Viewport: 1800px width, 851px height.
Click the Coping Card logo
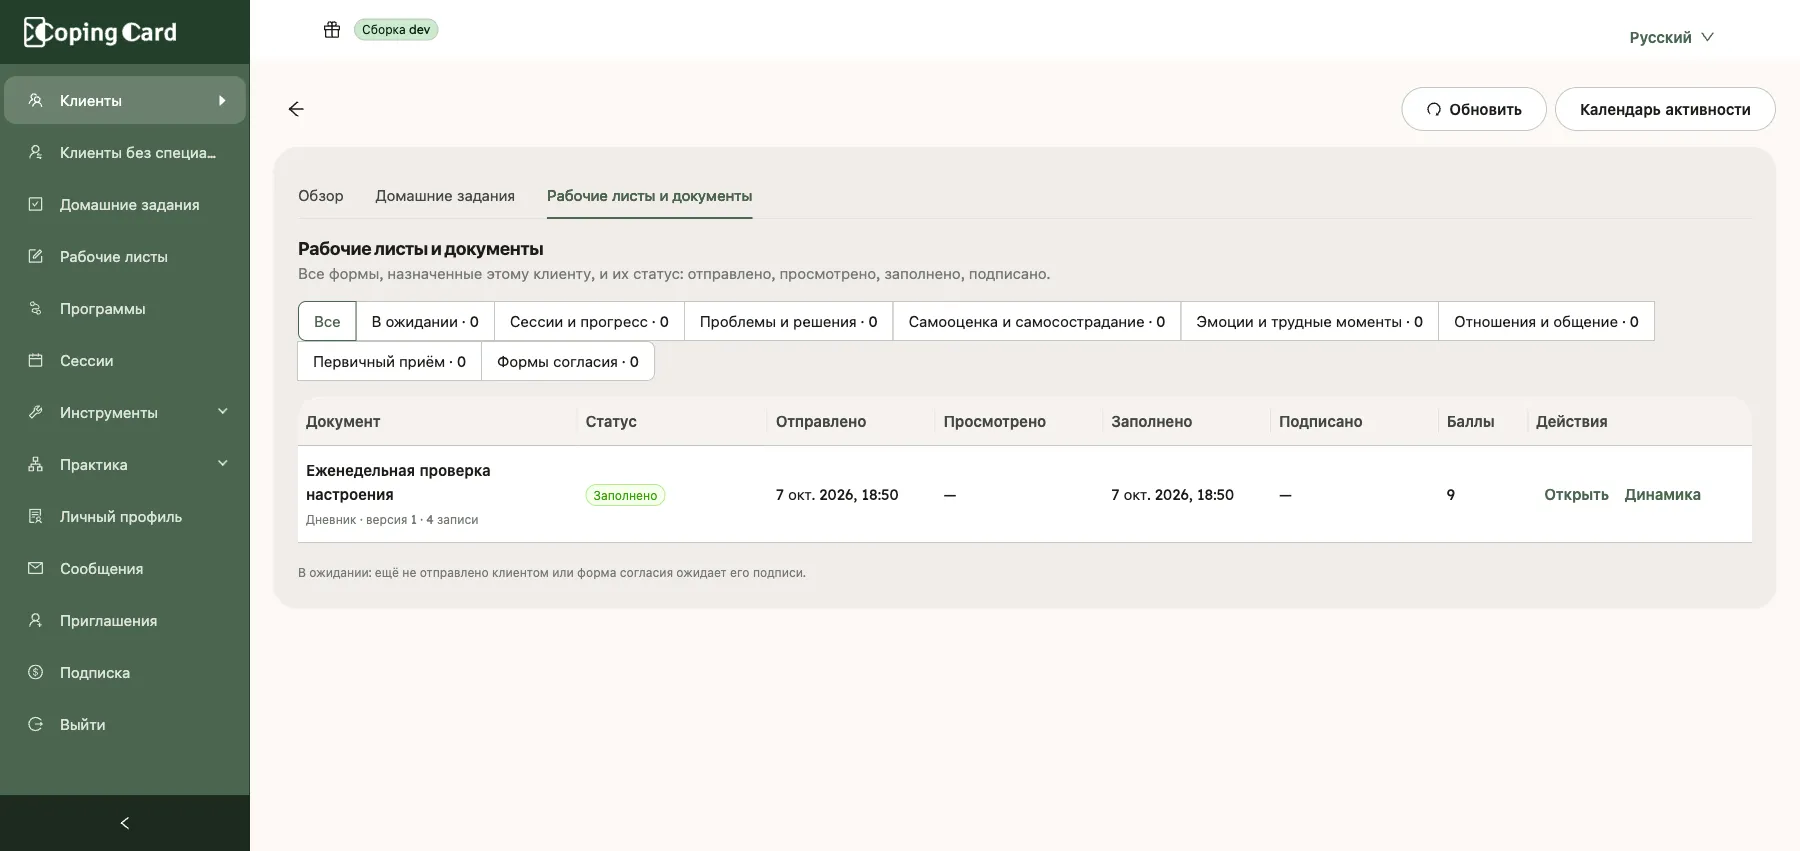100,32
